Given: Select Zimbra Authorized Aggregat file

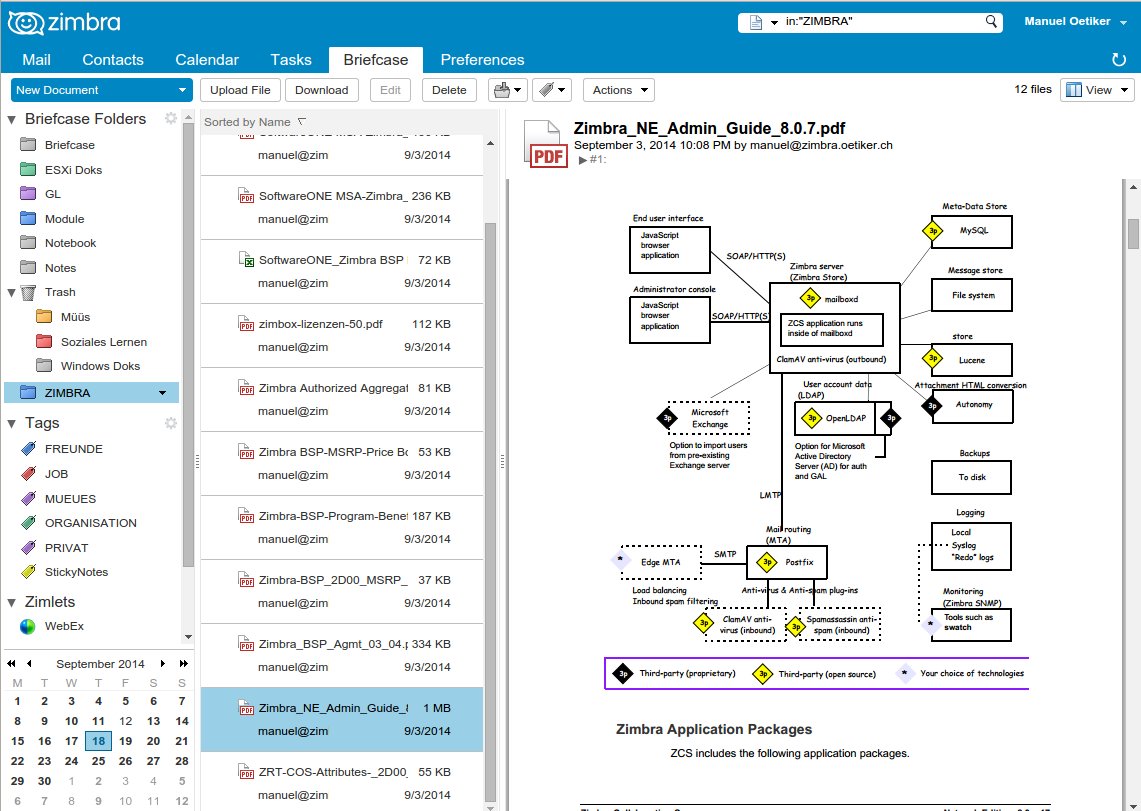Looking at the screenshot, I should (342, 399).
